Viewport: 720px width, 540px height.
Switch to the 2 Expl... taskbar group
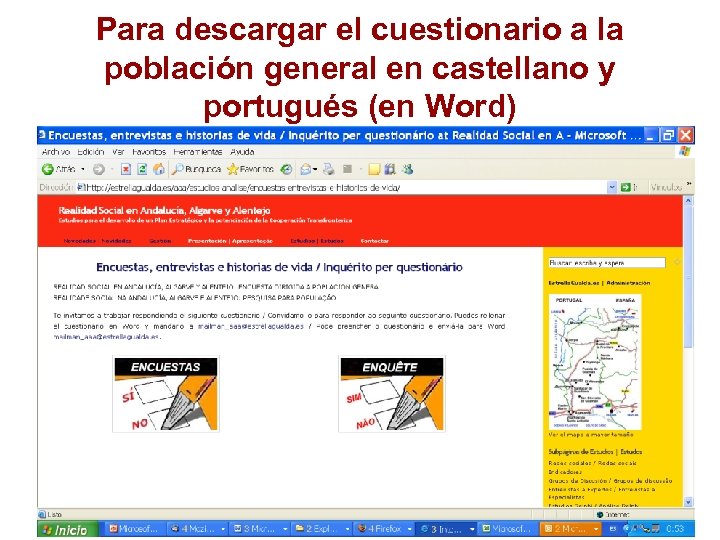pos(322,529)
